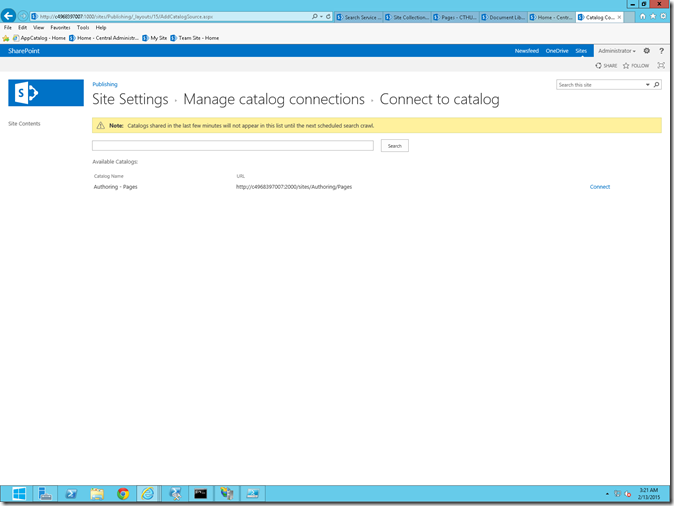Click the Manage catalog connections title link
674x506 pixels.
(274, 99)
